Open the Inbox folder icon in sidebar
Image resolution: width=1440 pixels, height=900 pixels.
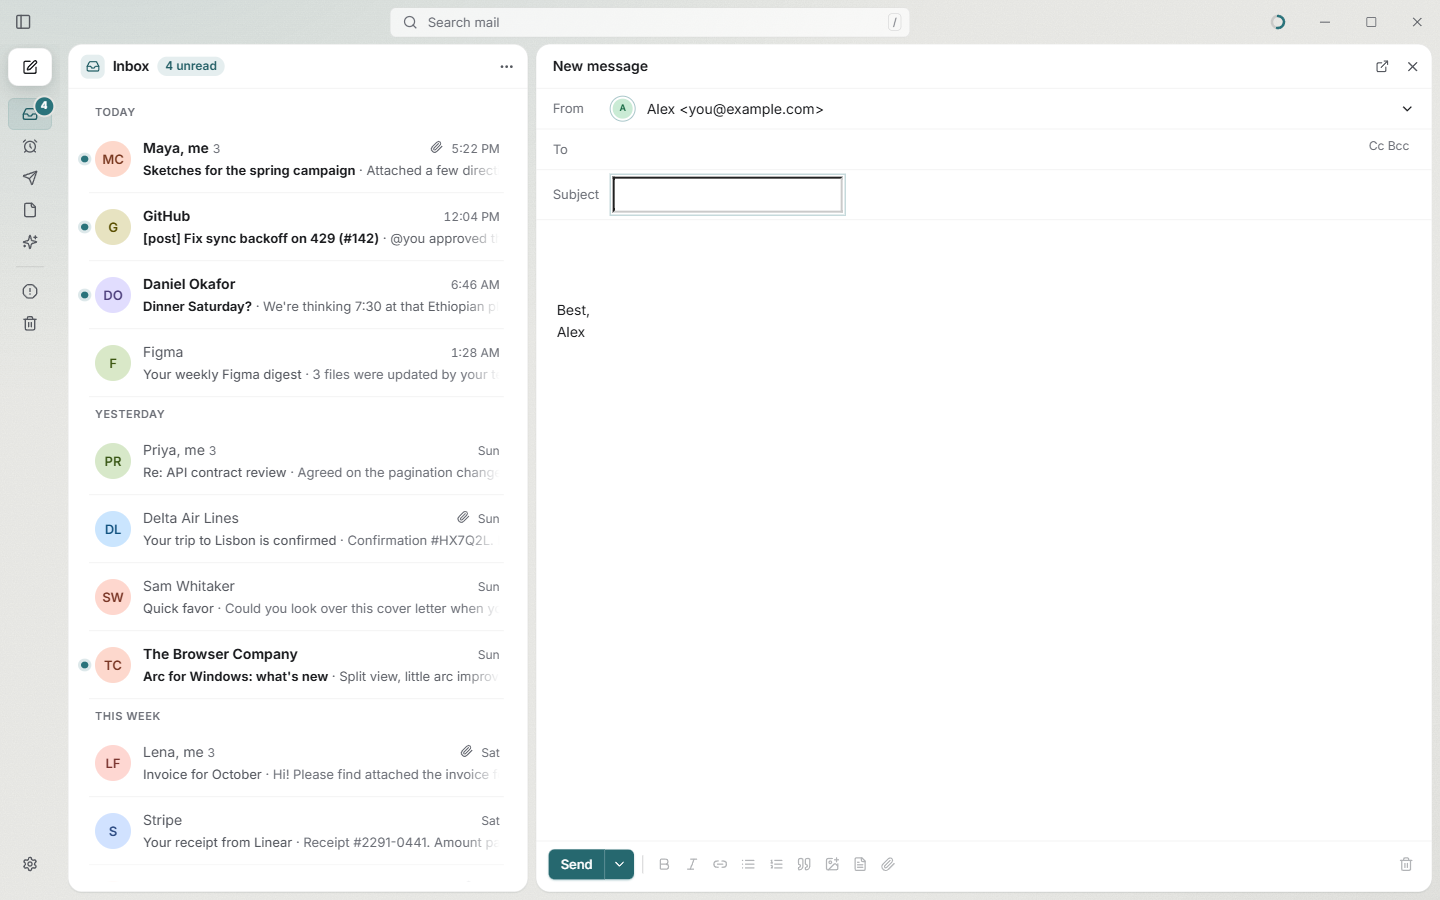30,114
